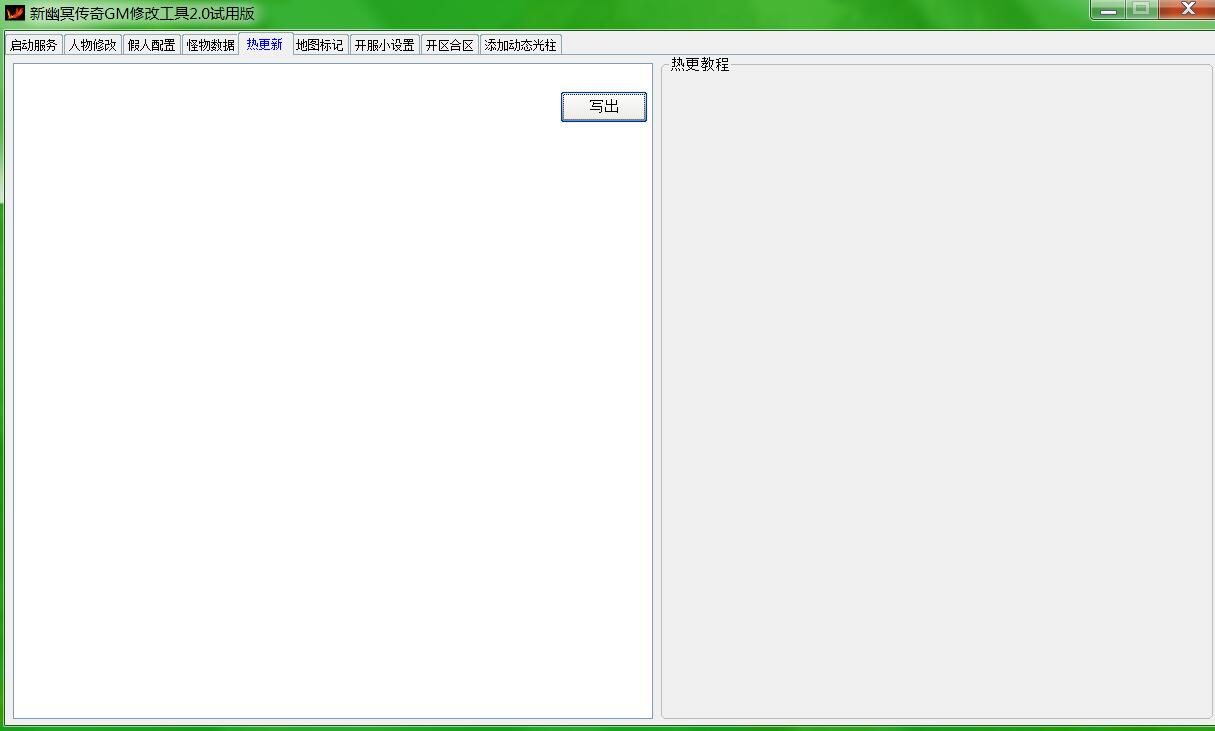Click the active 热更新 tab

[265, 44]
